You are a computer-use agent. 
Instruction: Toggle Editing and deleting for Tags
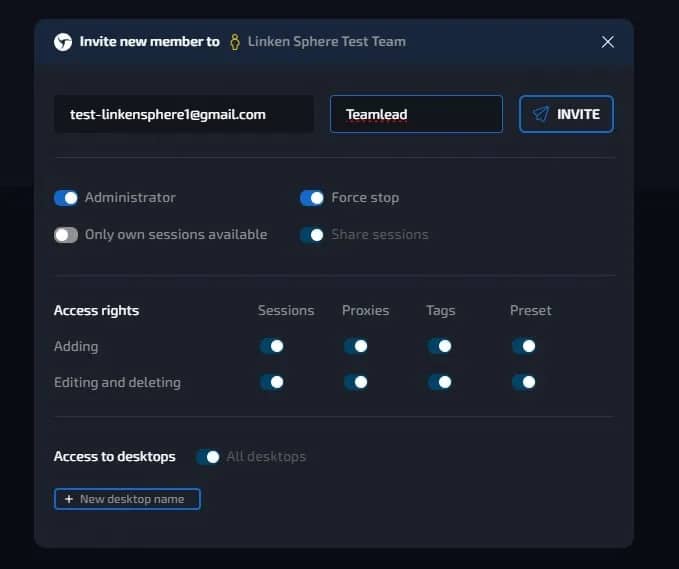[440, 382]
